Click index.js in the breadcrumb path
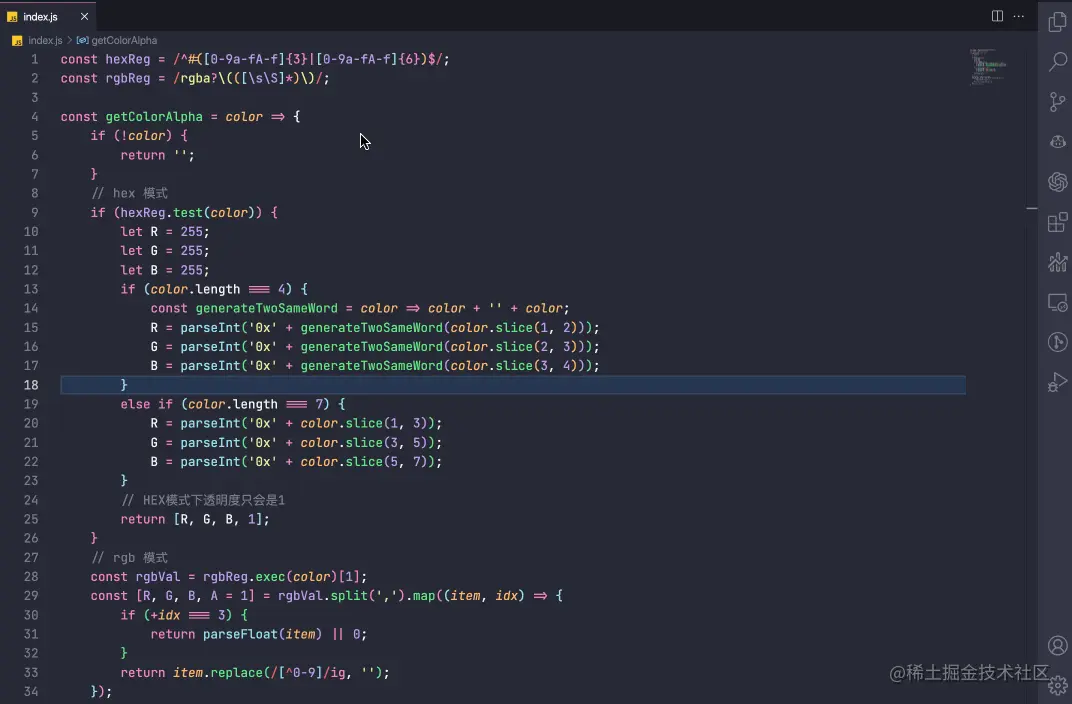 pyautogui.click(x=45, y=40)
